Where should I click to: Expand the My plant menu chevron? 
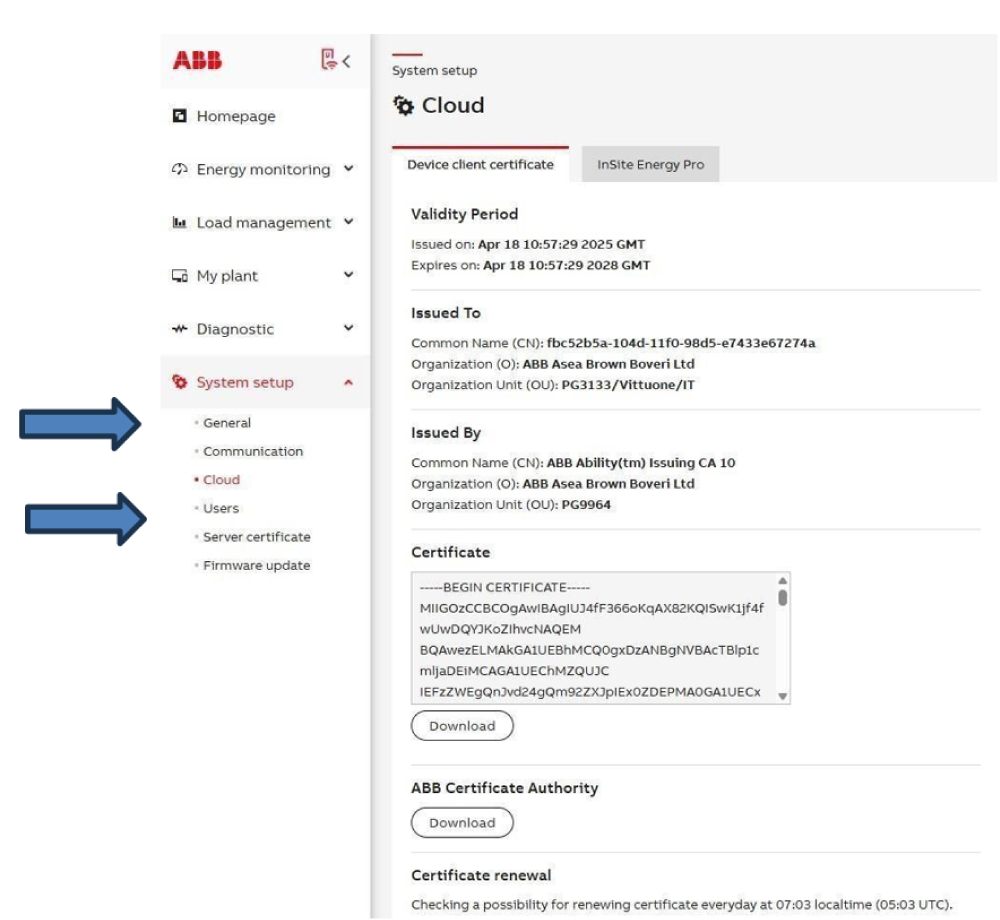click(348, 275)
